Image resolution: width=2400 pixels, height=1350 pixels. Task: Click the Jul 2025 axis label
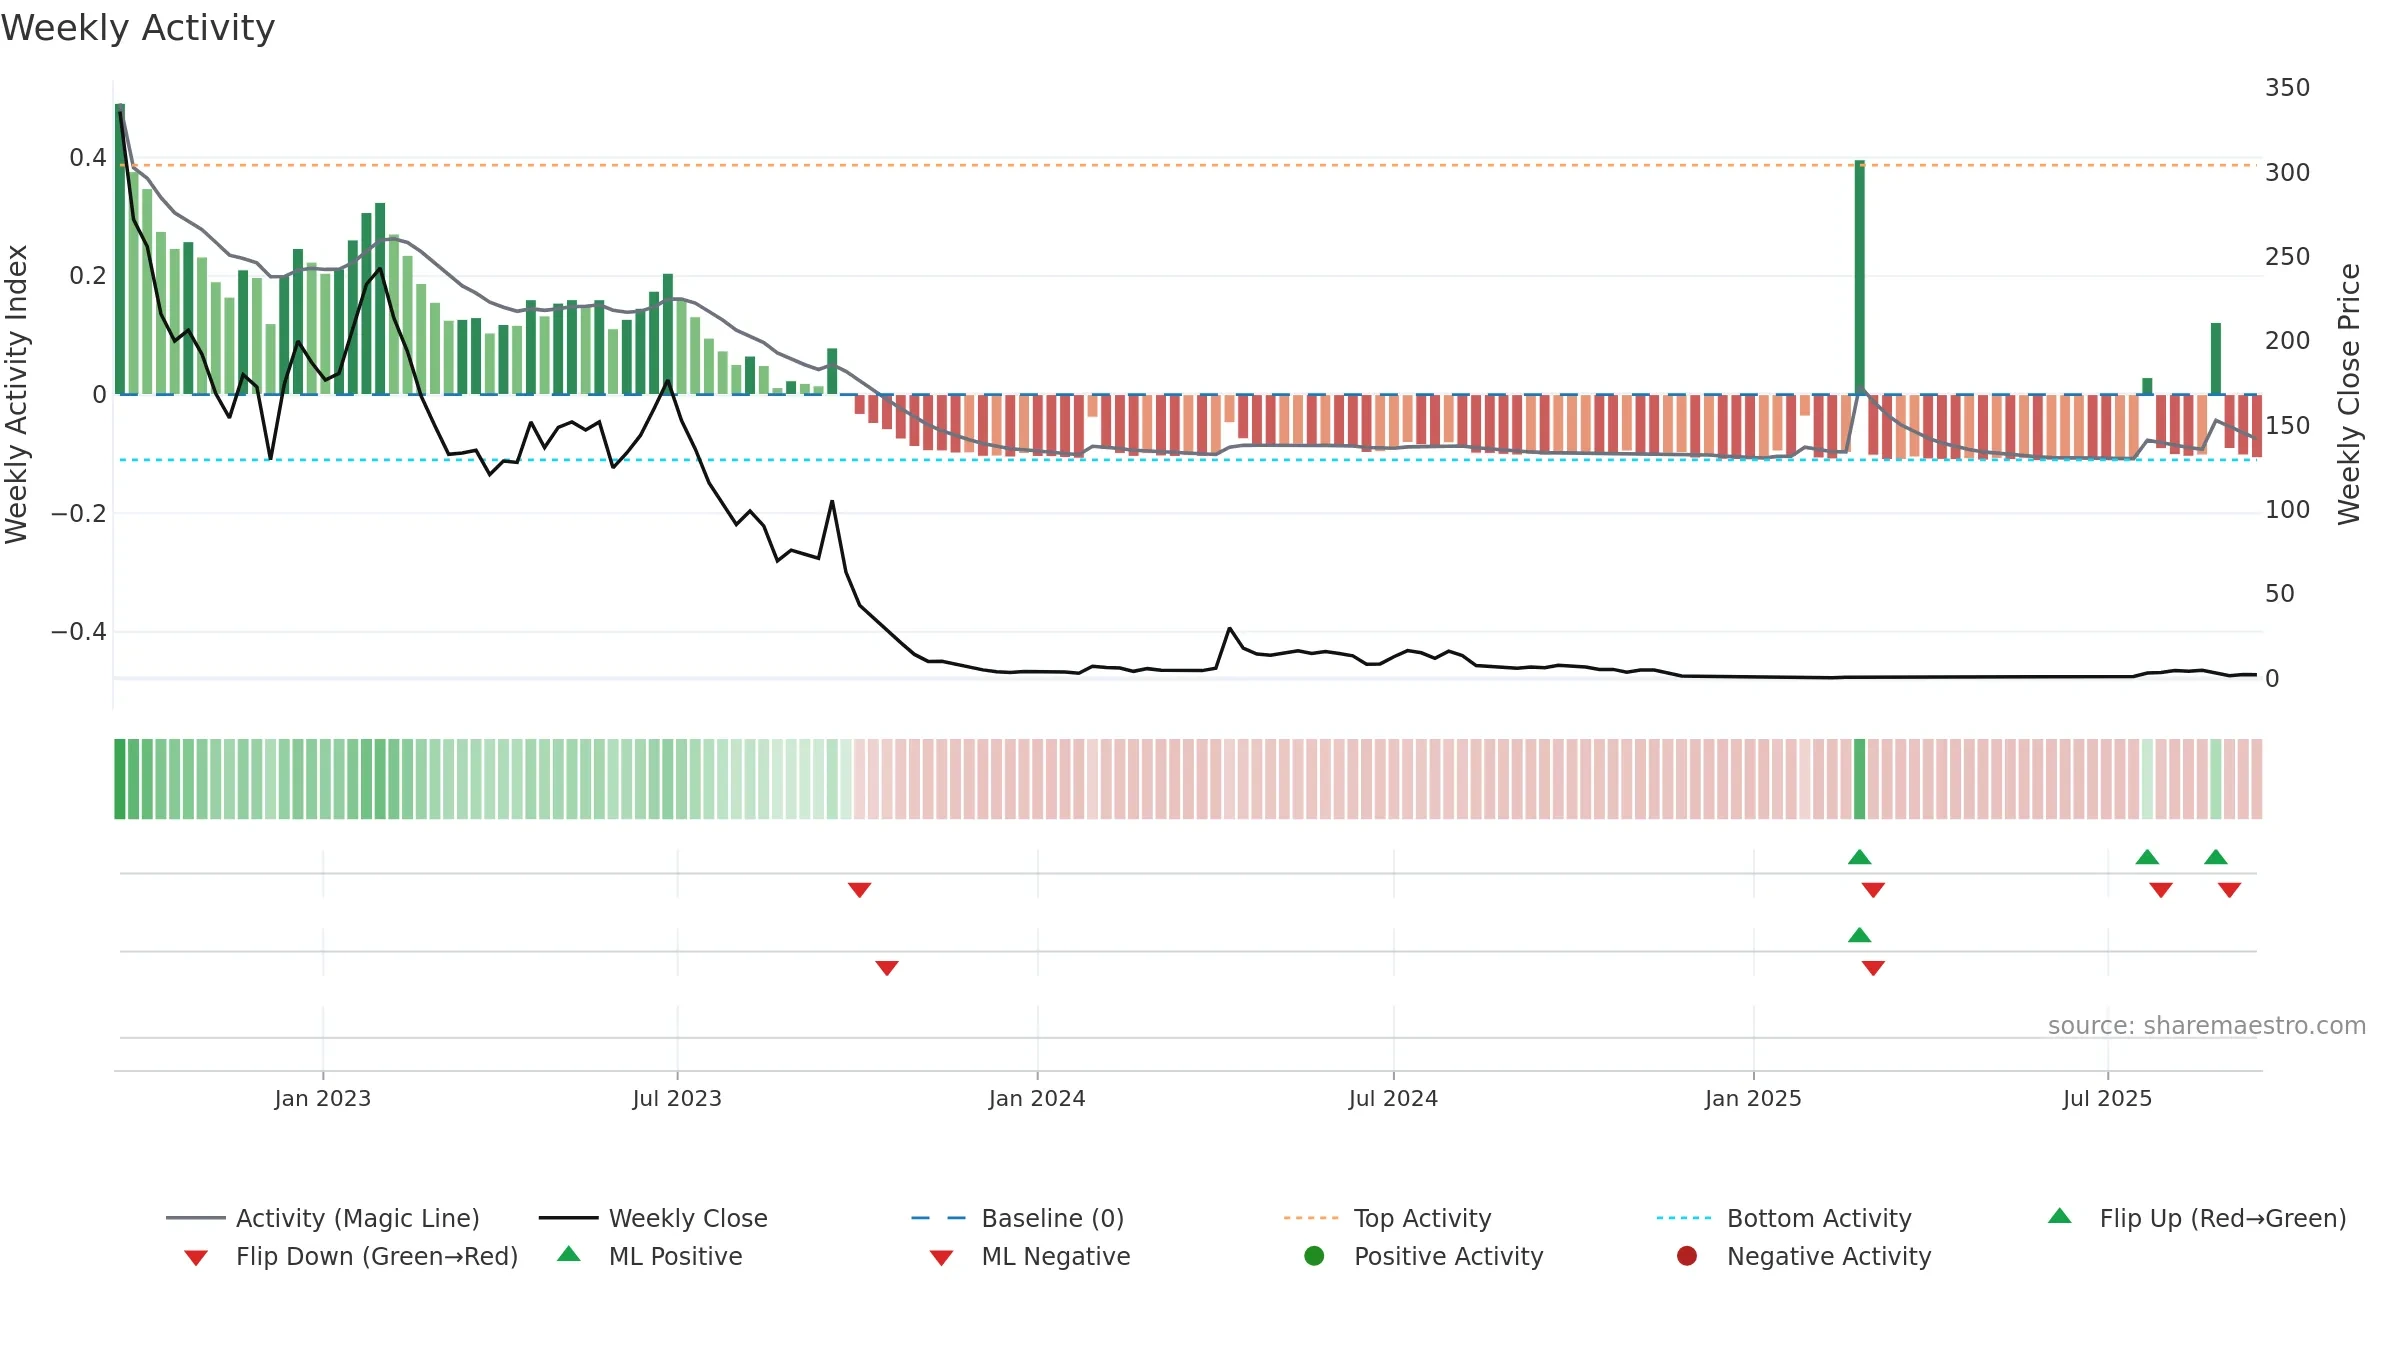[2107, 1099]
